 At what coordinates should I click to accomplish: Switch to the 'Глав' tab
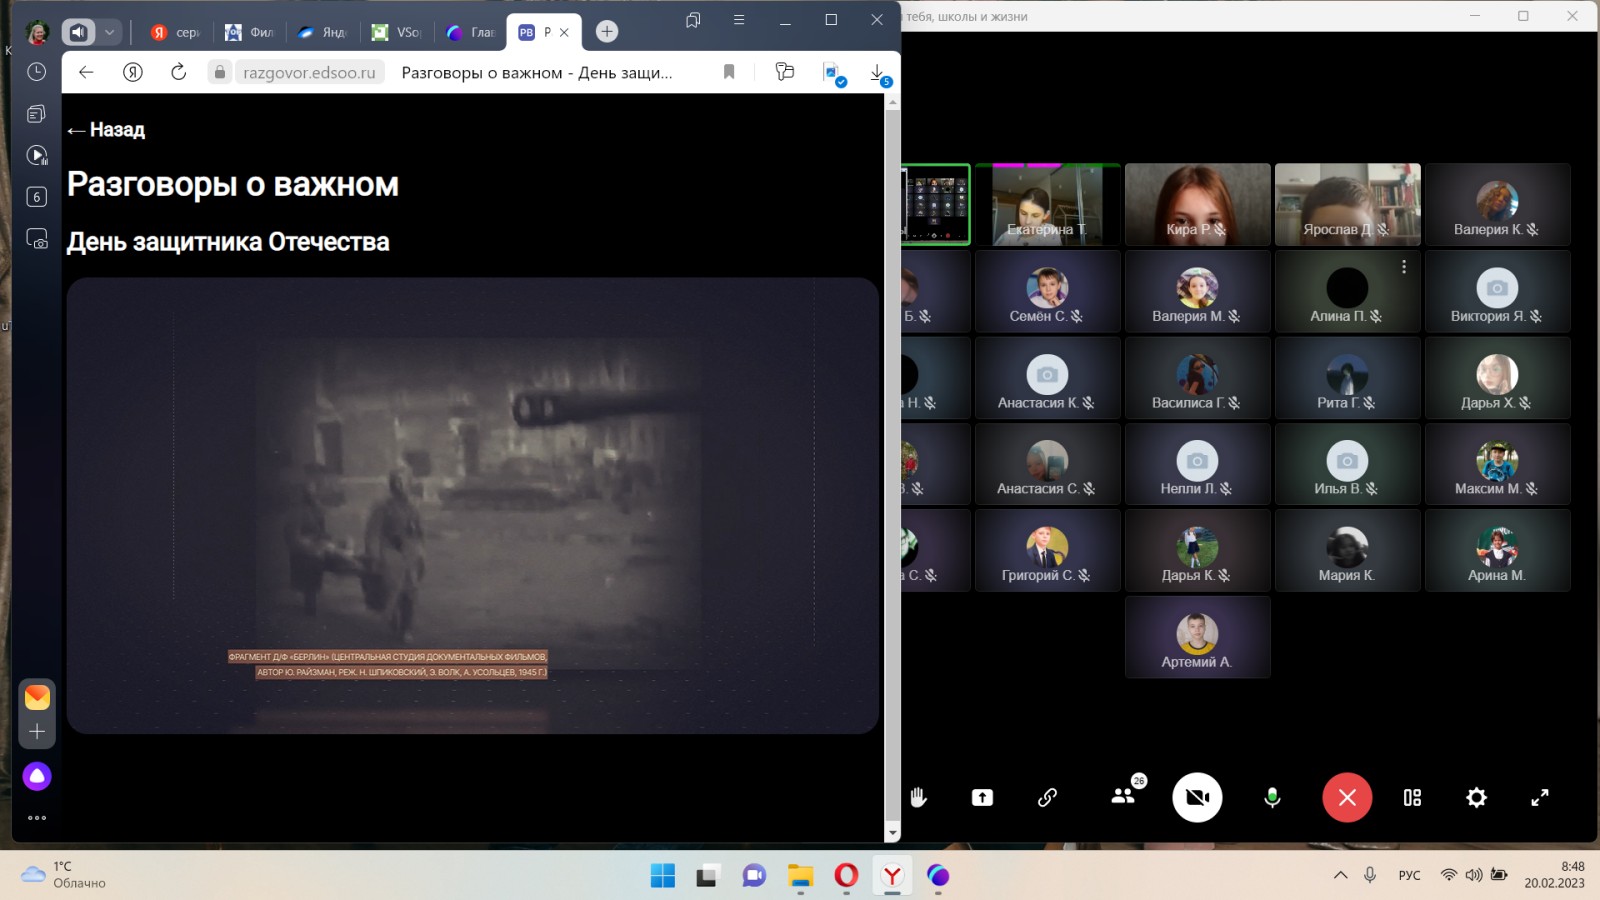pos(470,32)
